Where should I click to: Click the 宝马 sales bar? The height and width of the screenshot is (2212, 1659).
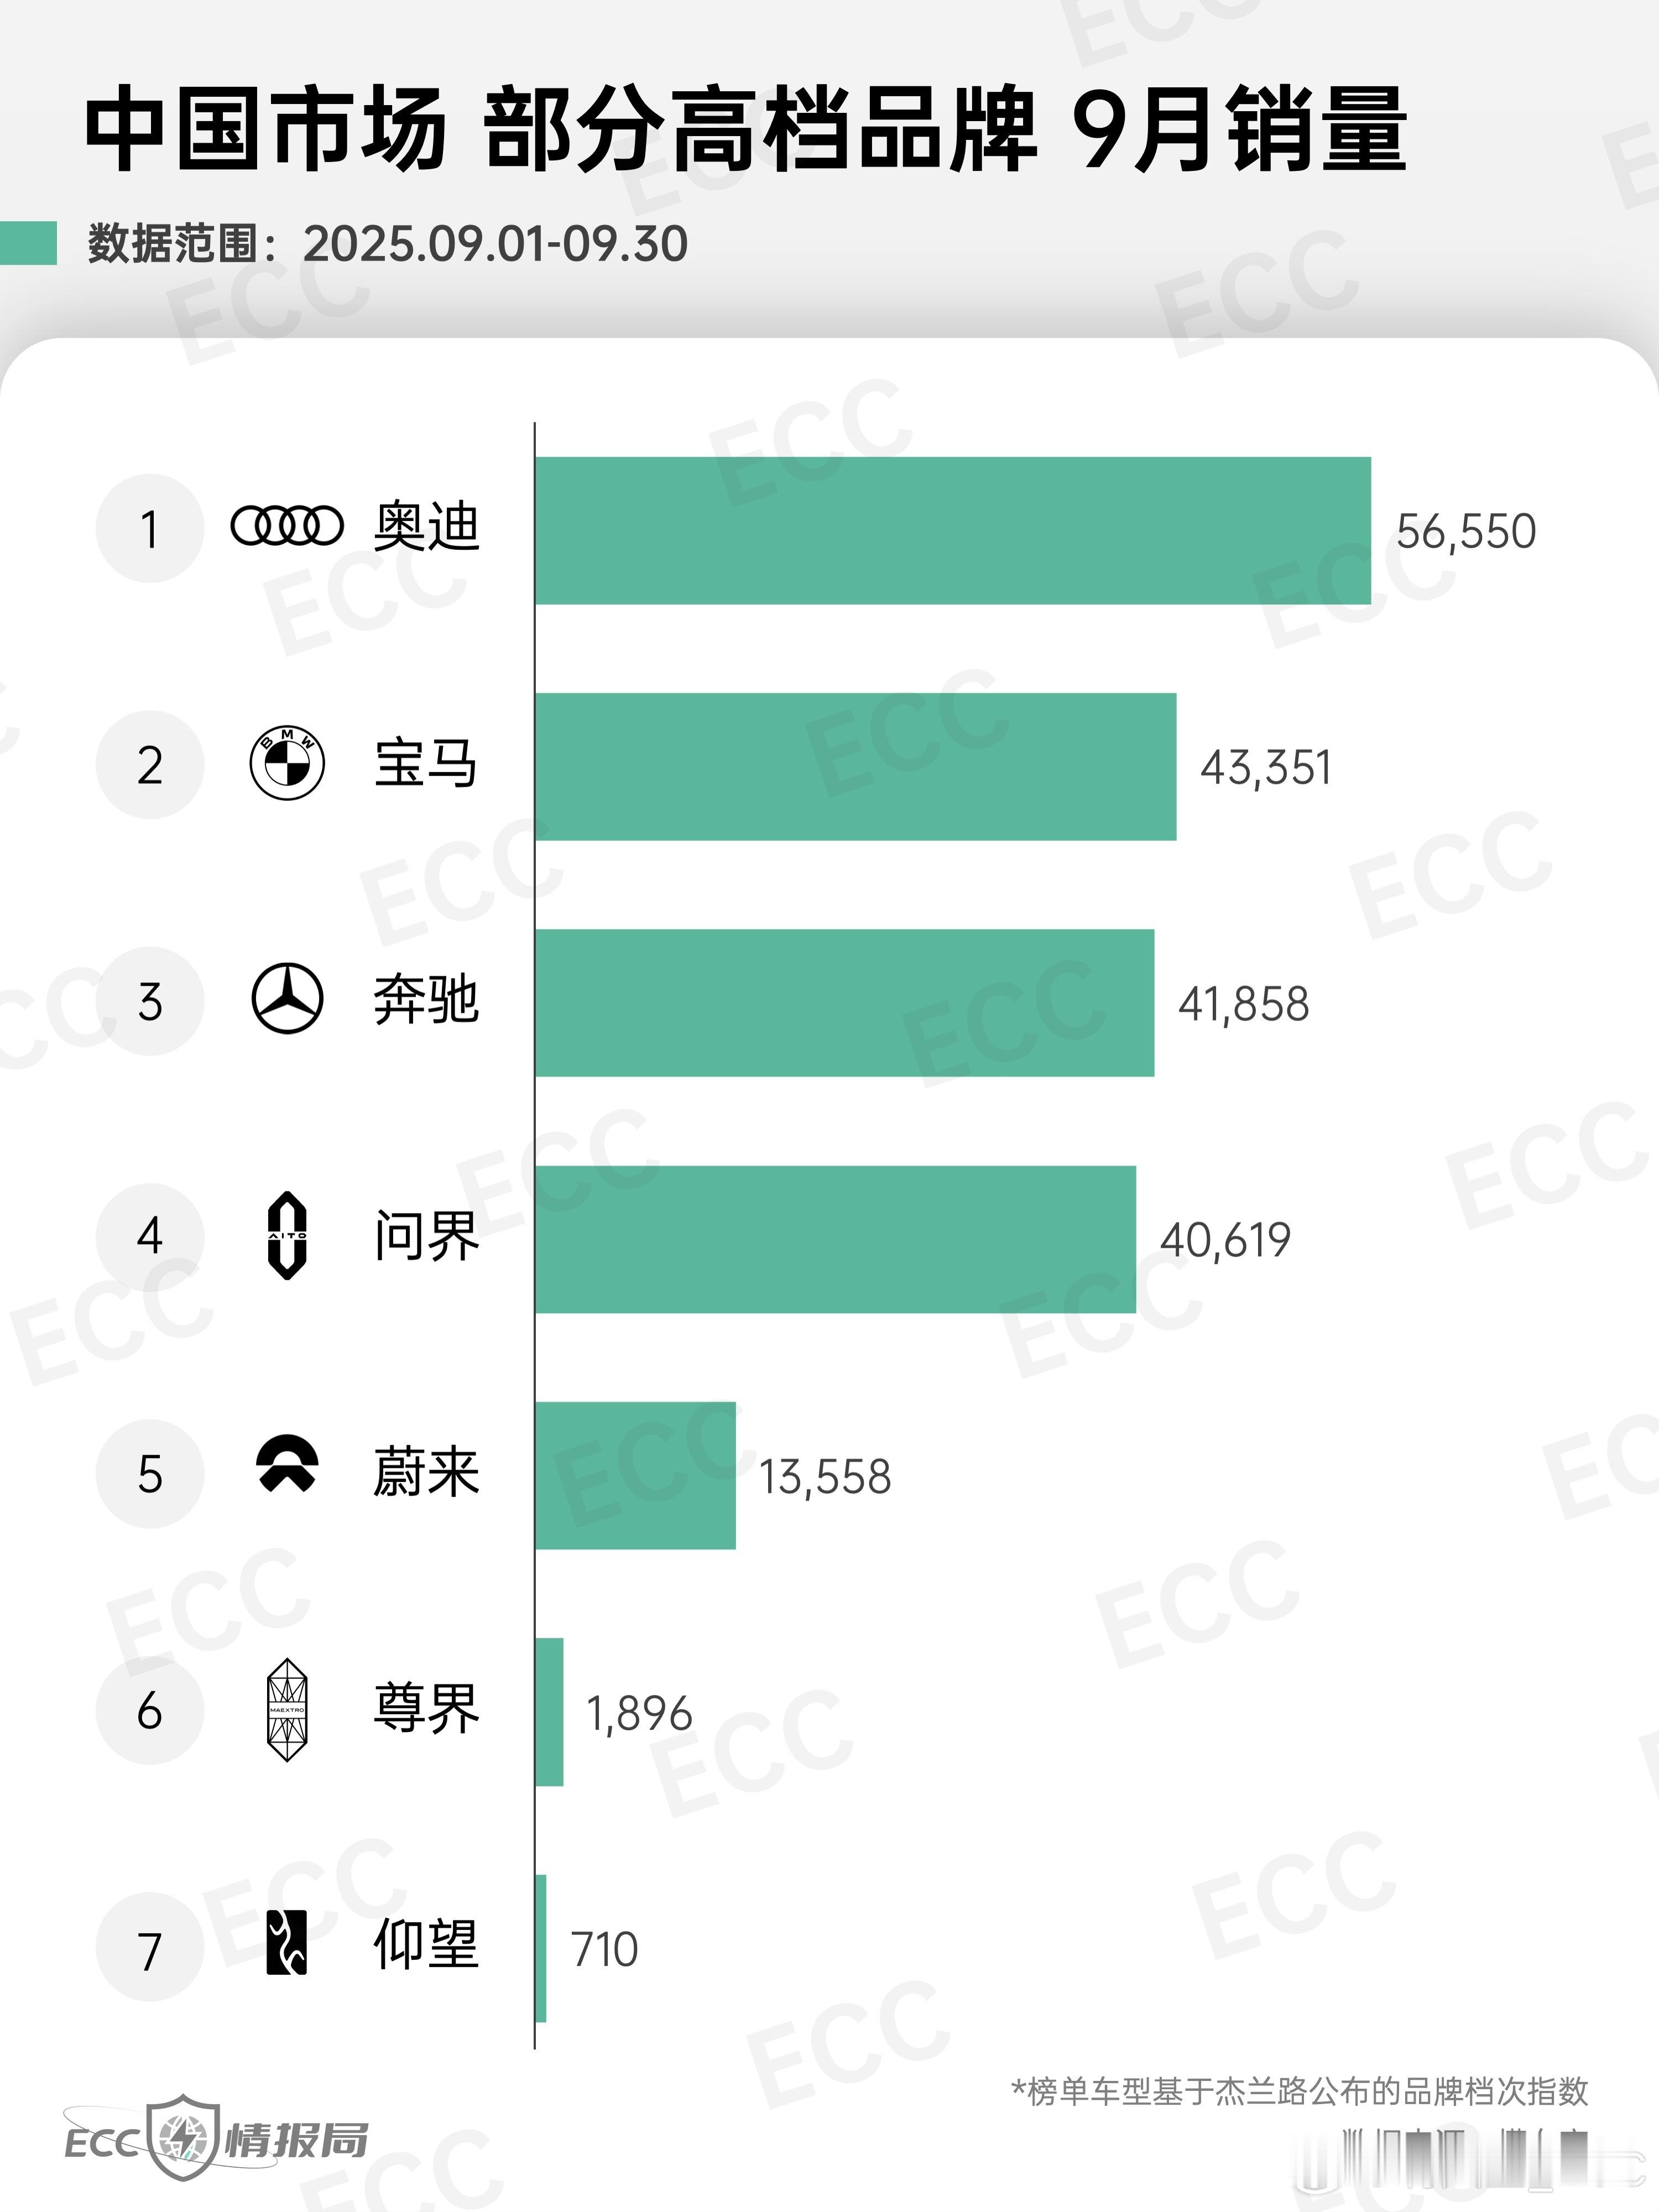click(x=855, y=767)
